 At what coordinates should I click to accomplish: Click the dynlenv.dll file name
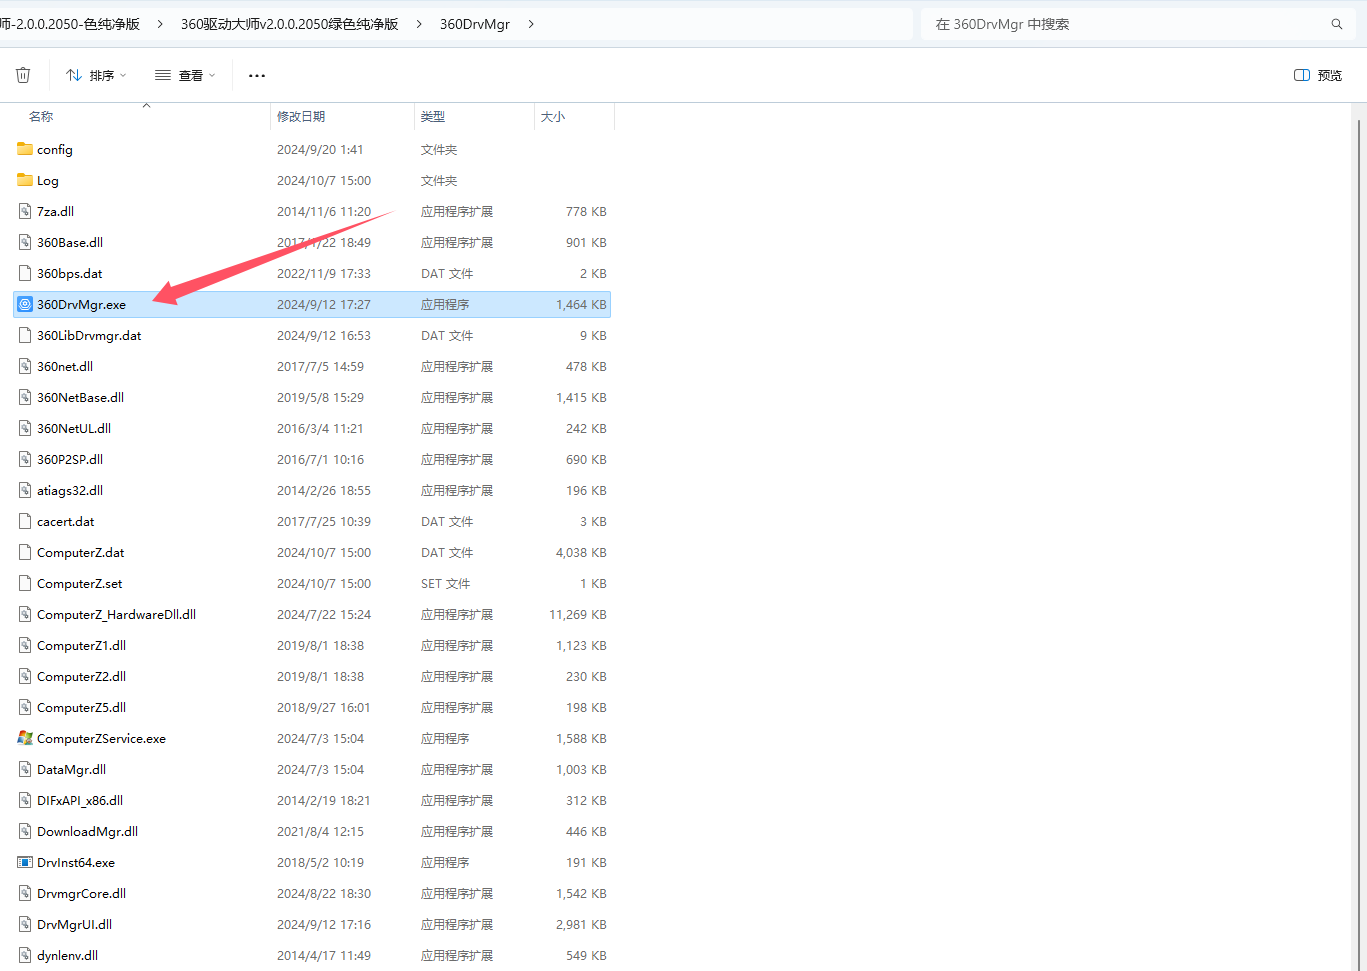[x=67, y=955]
